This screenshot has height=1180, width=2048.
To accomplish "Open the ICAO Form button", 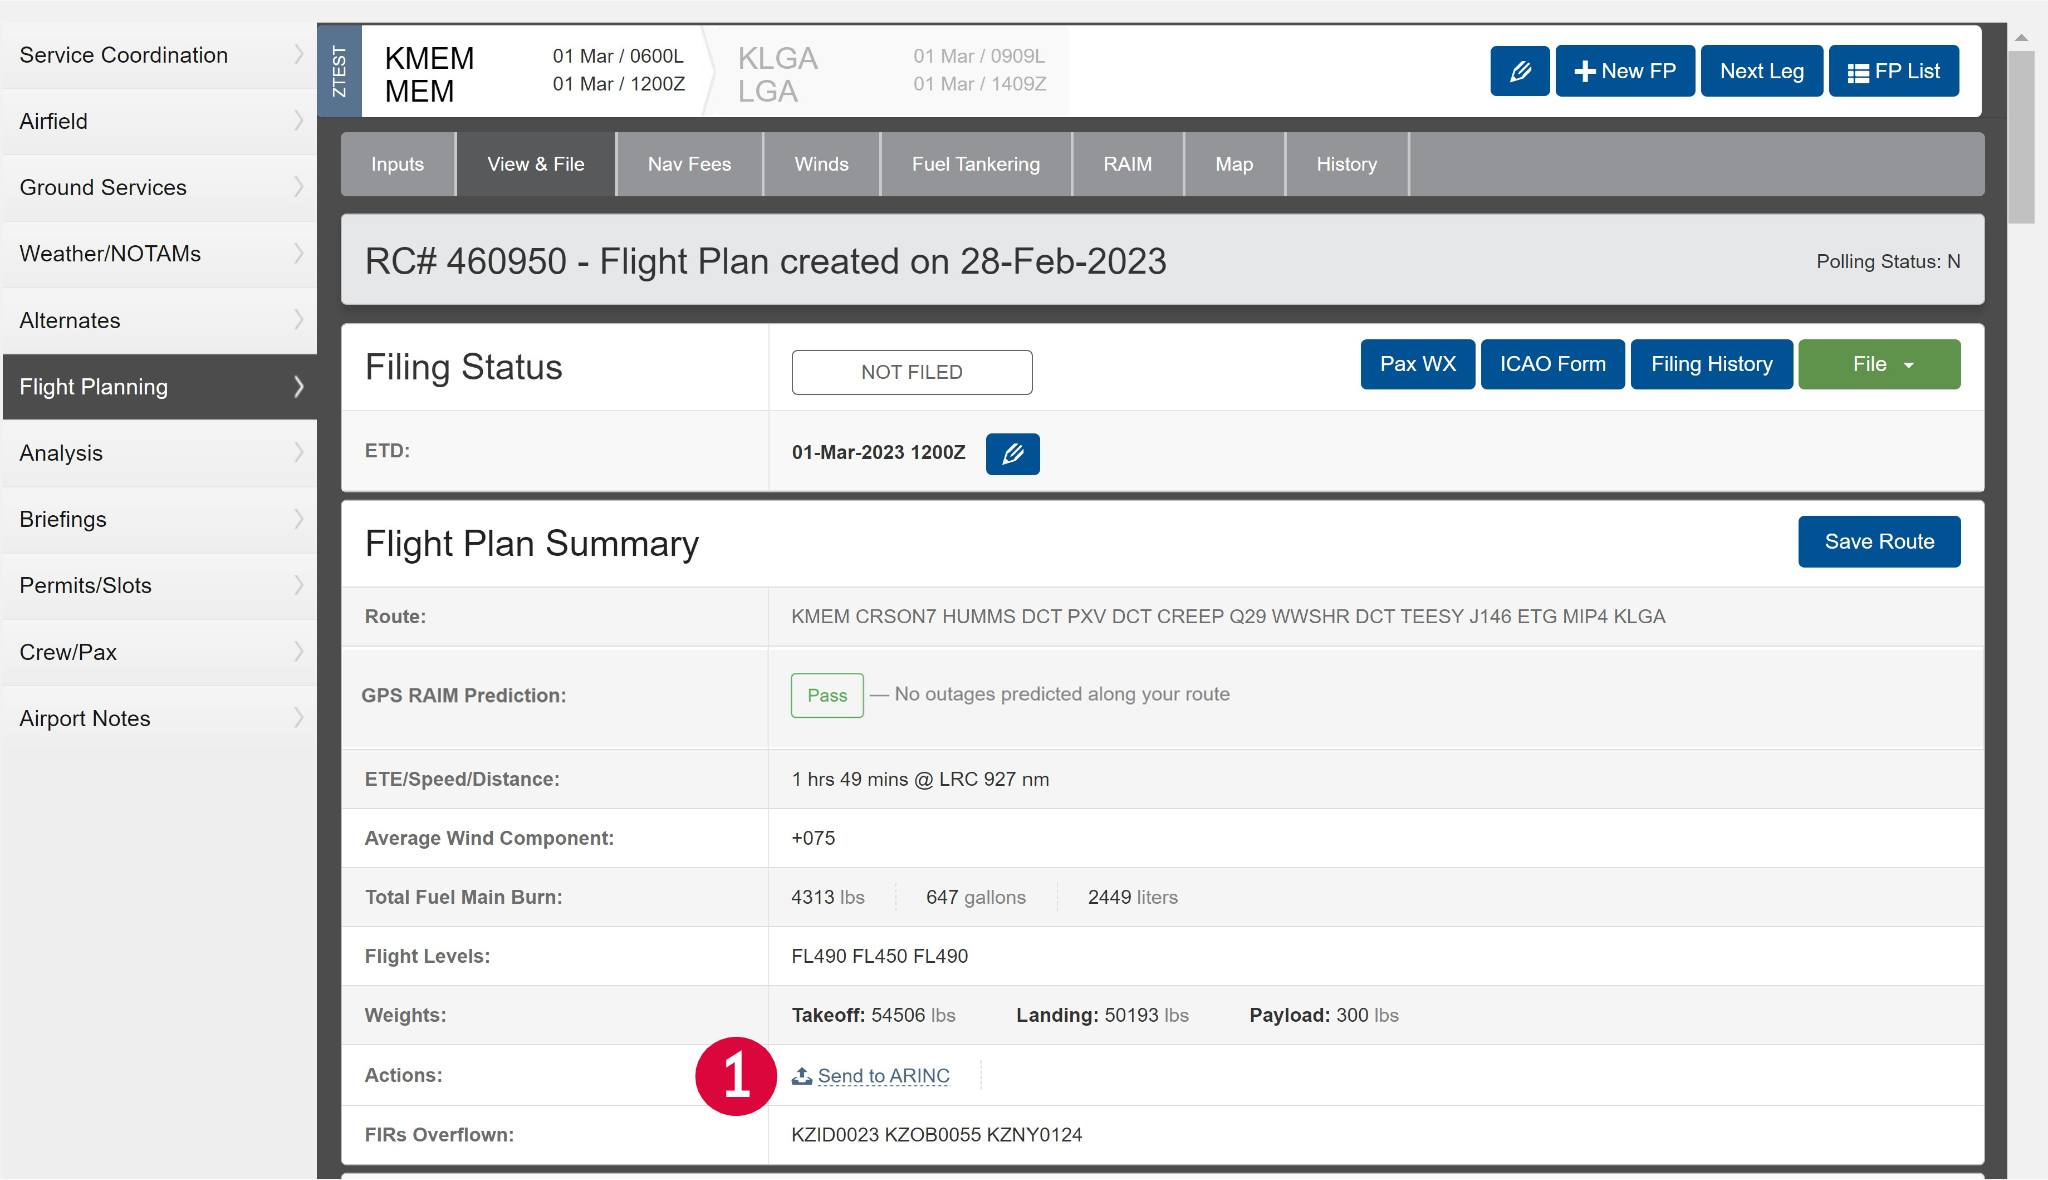I will (1552, 364).
